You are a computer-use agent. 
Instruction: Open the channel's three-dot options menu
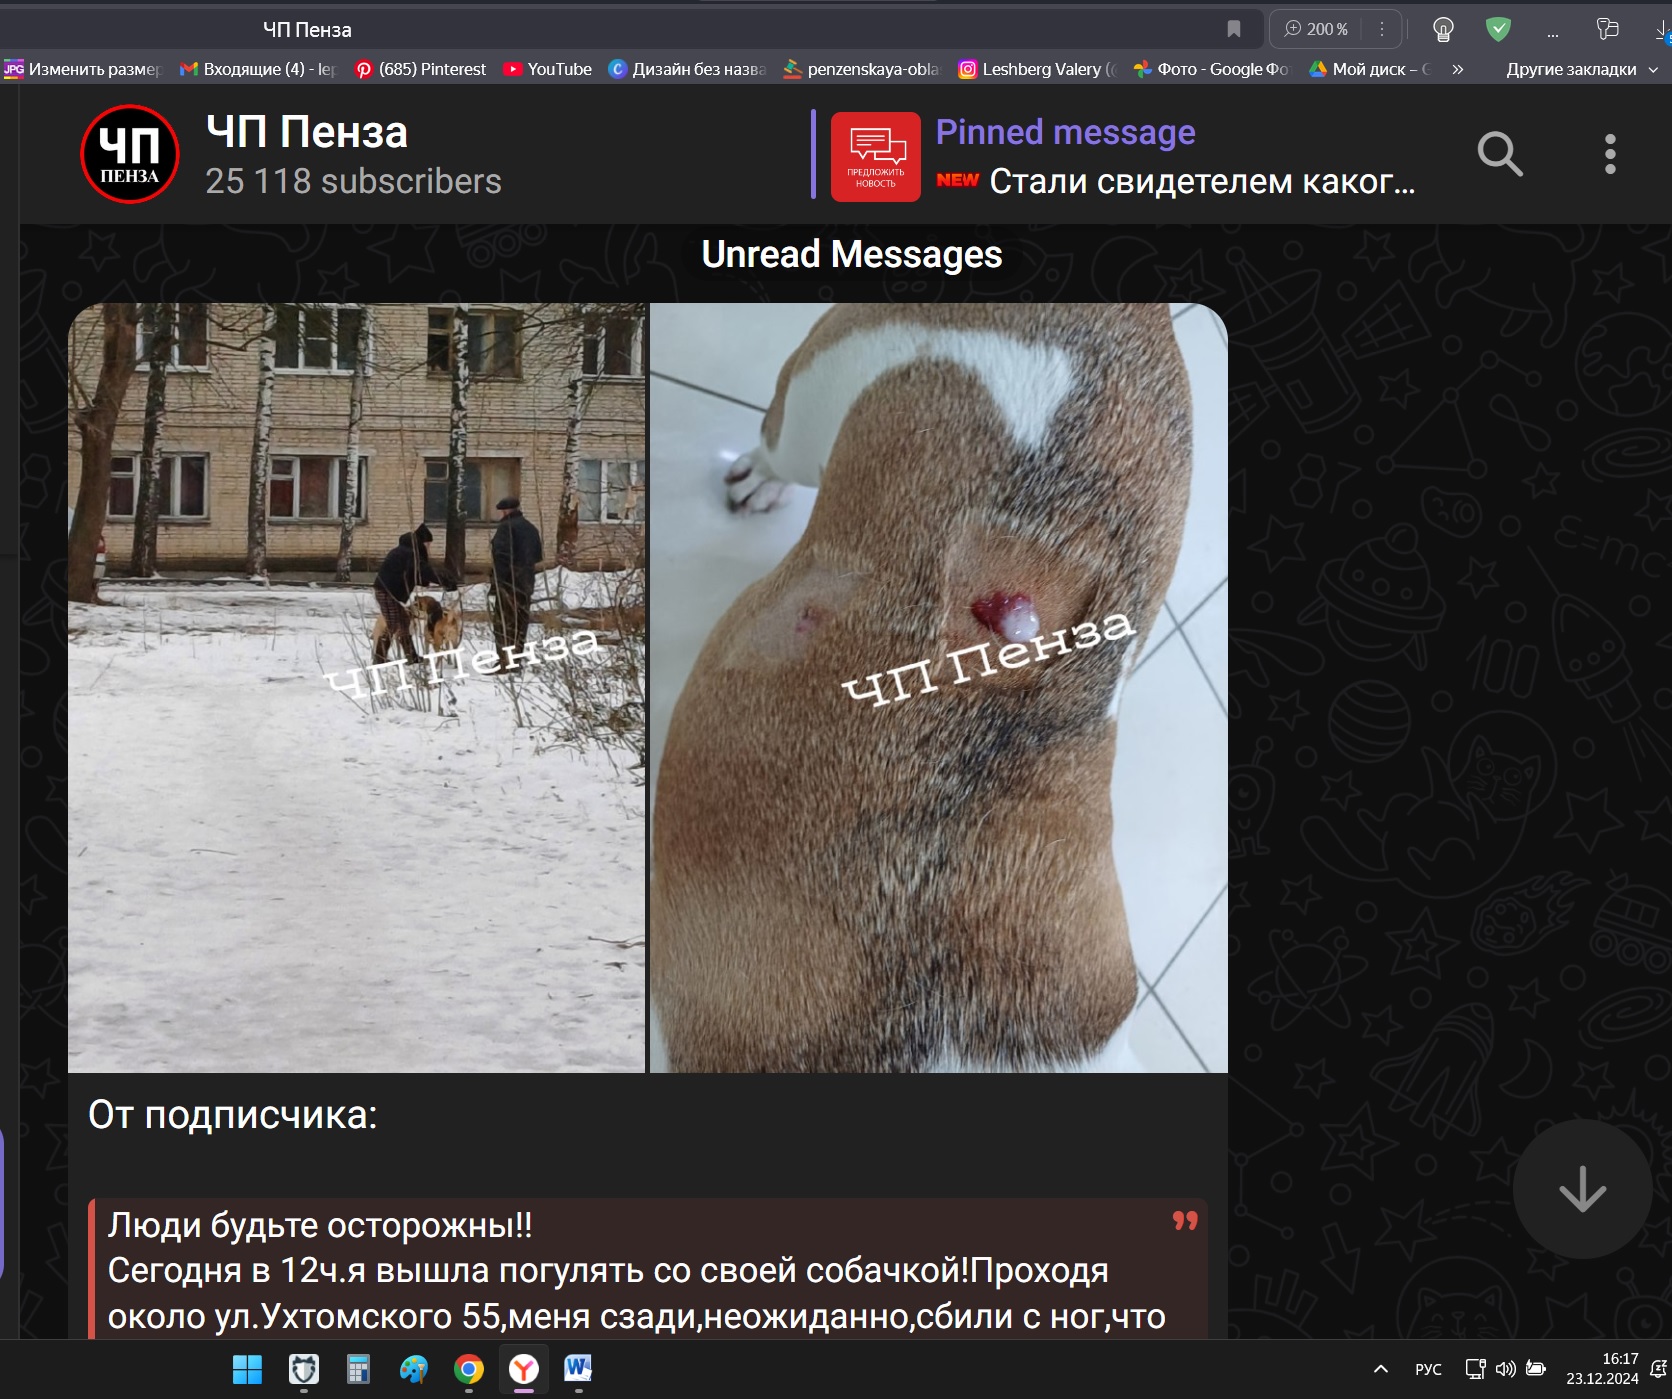[x=1609, y=154]
